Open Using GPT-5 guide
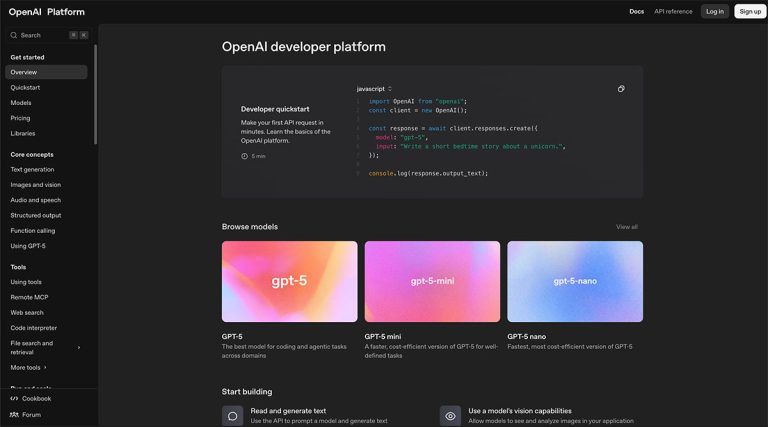Screen dimensions: 768x427 [x=28, y=246]
